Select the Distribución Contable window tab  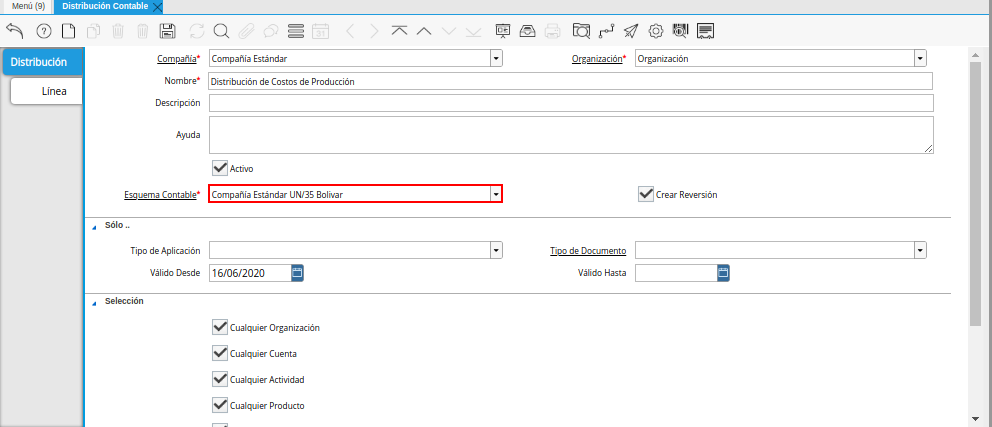pyautogui.click(x=105, y=6)
